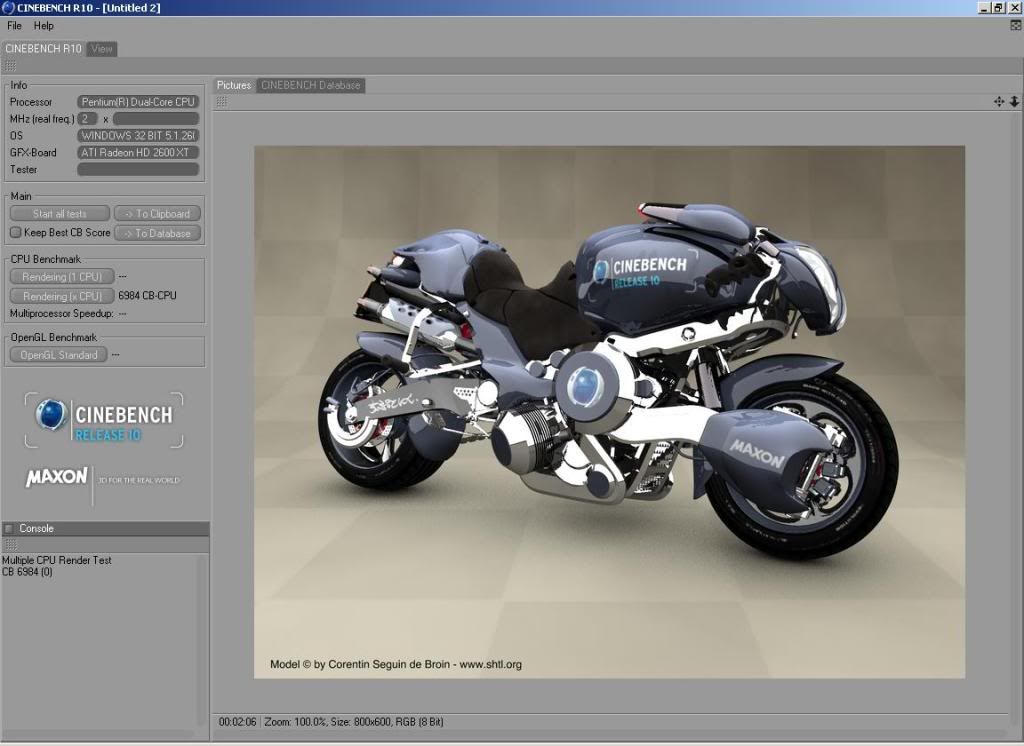Click the MAXON logo
Viewport: 1024px width, 746px height.
pyautogui.click(x=56, y=477)
